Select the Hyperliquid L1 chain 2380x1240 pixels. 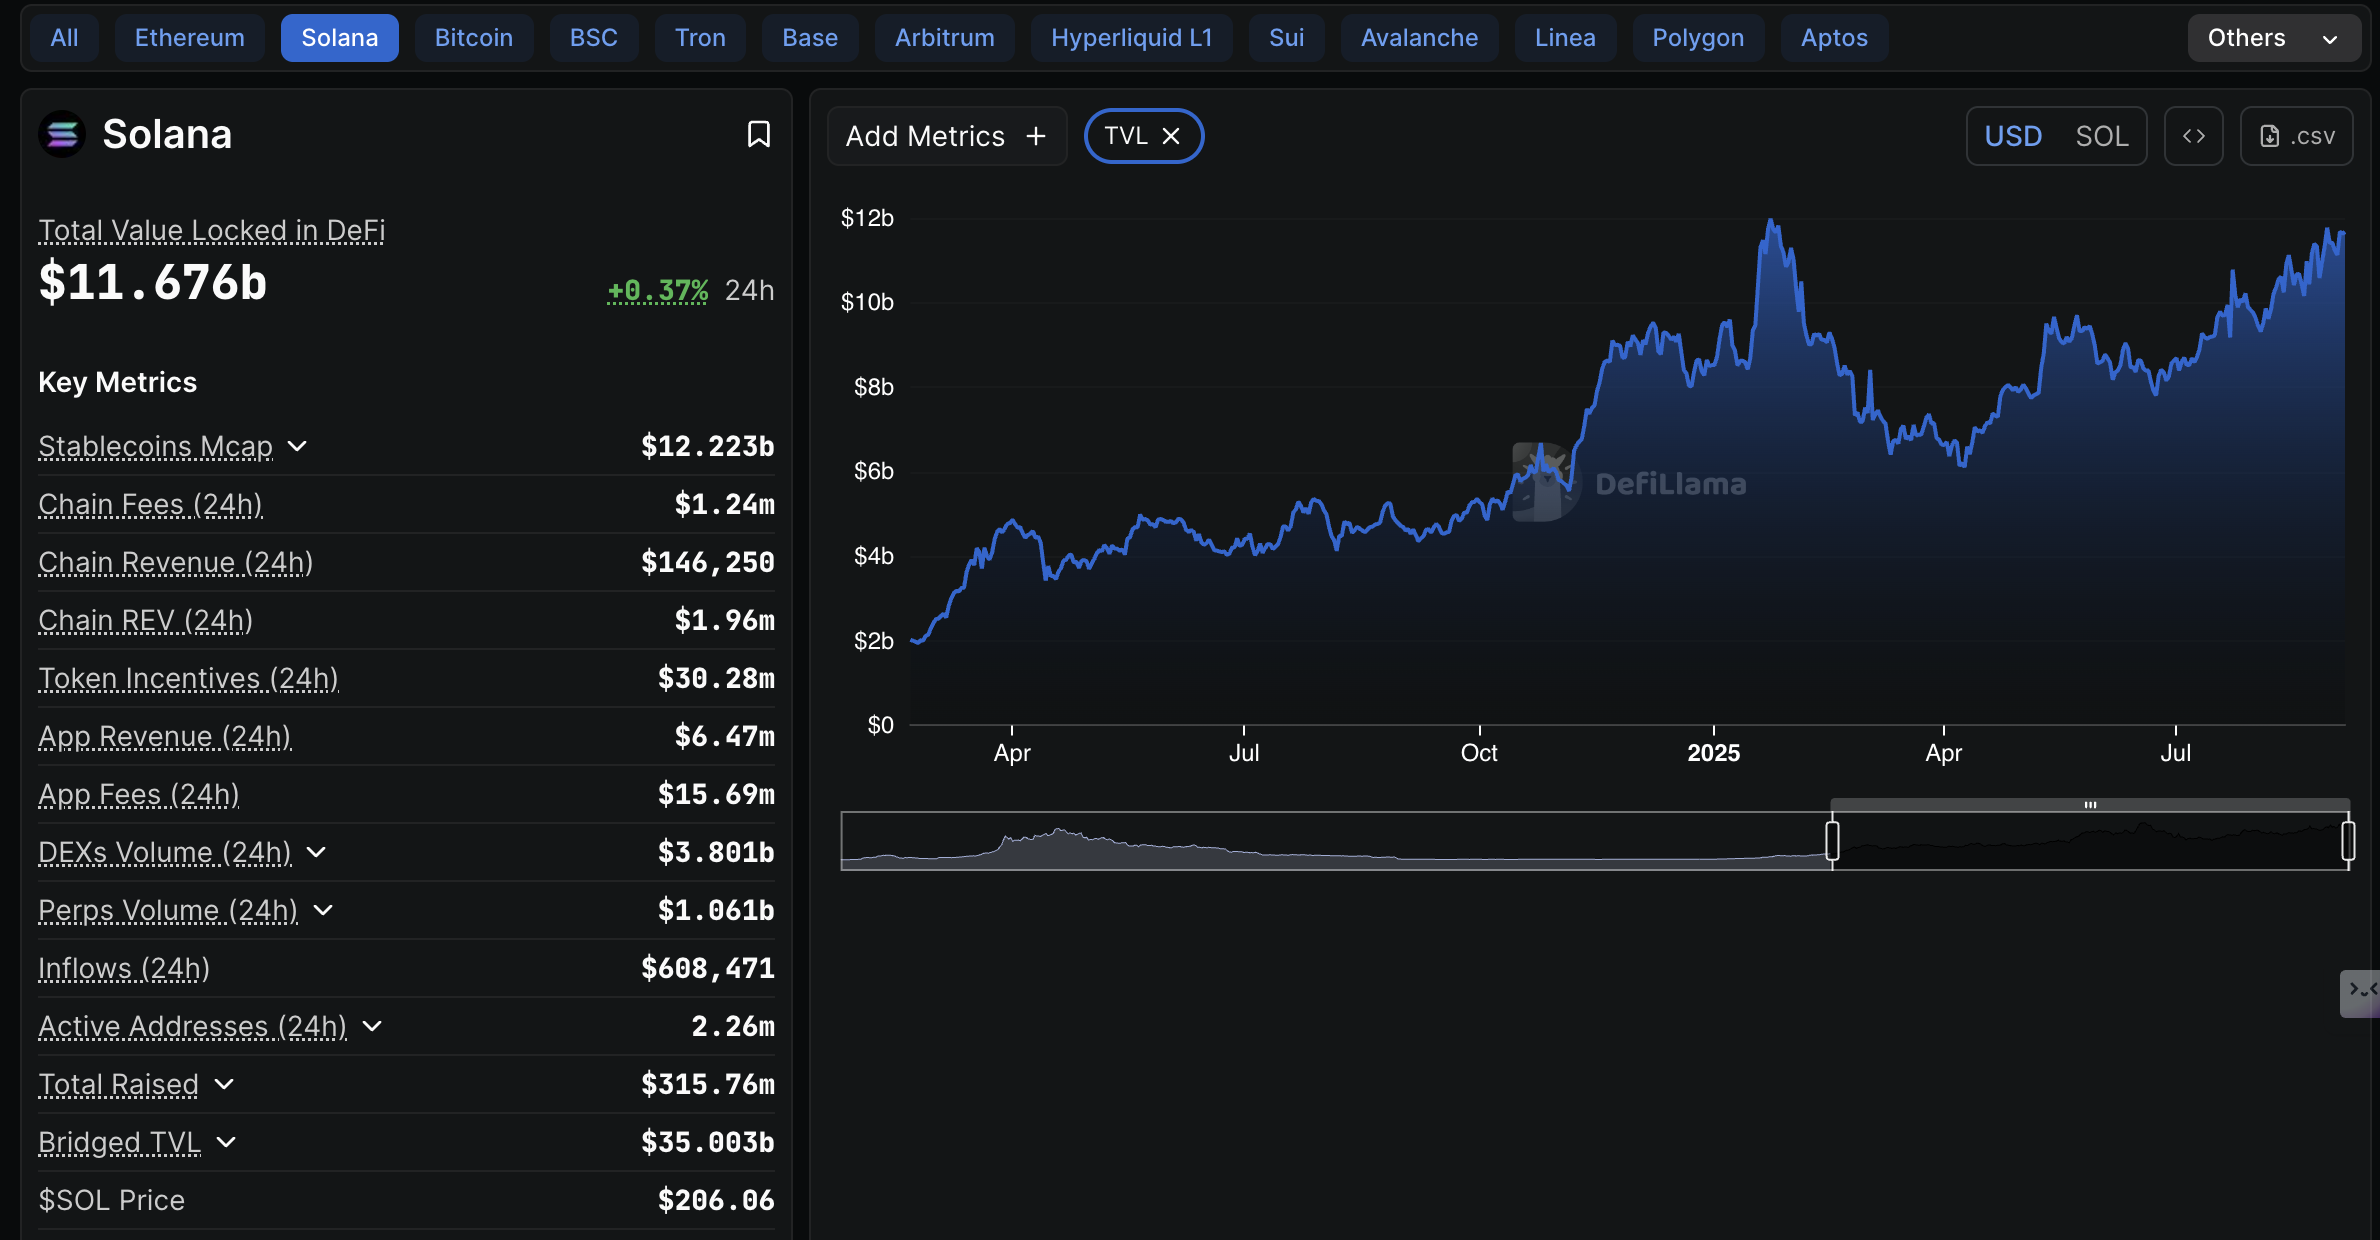pos(1131,37)
